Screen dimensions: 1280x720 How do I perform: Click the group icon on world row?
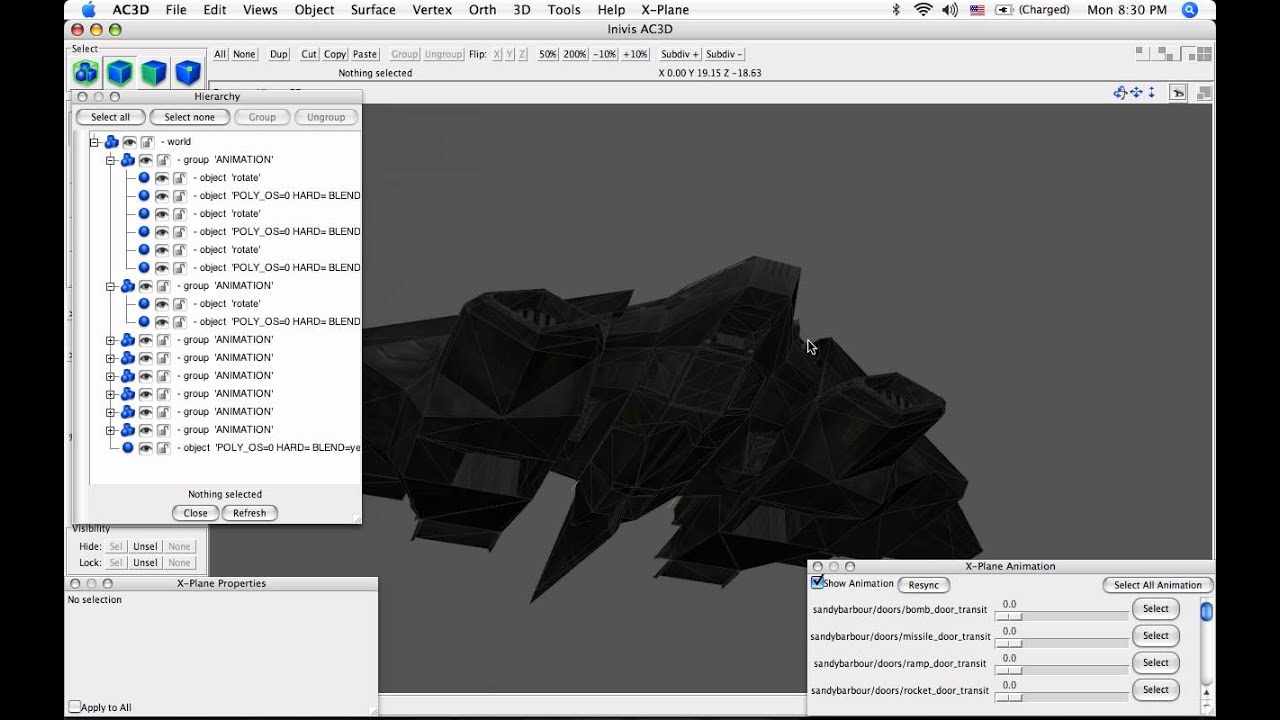112,142
